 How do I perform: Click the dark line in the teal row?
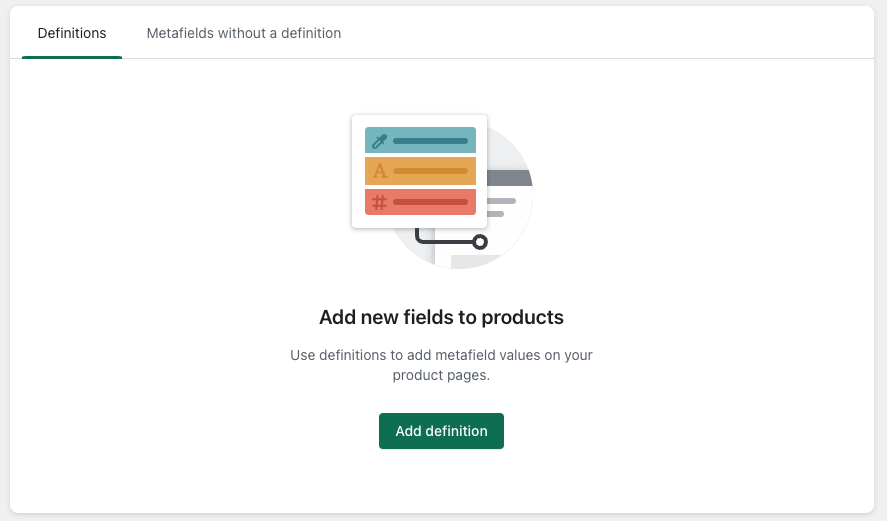click(x=430, y=141)
